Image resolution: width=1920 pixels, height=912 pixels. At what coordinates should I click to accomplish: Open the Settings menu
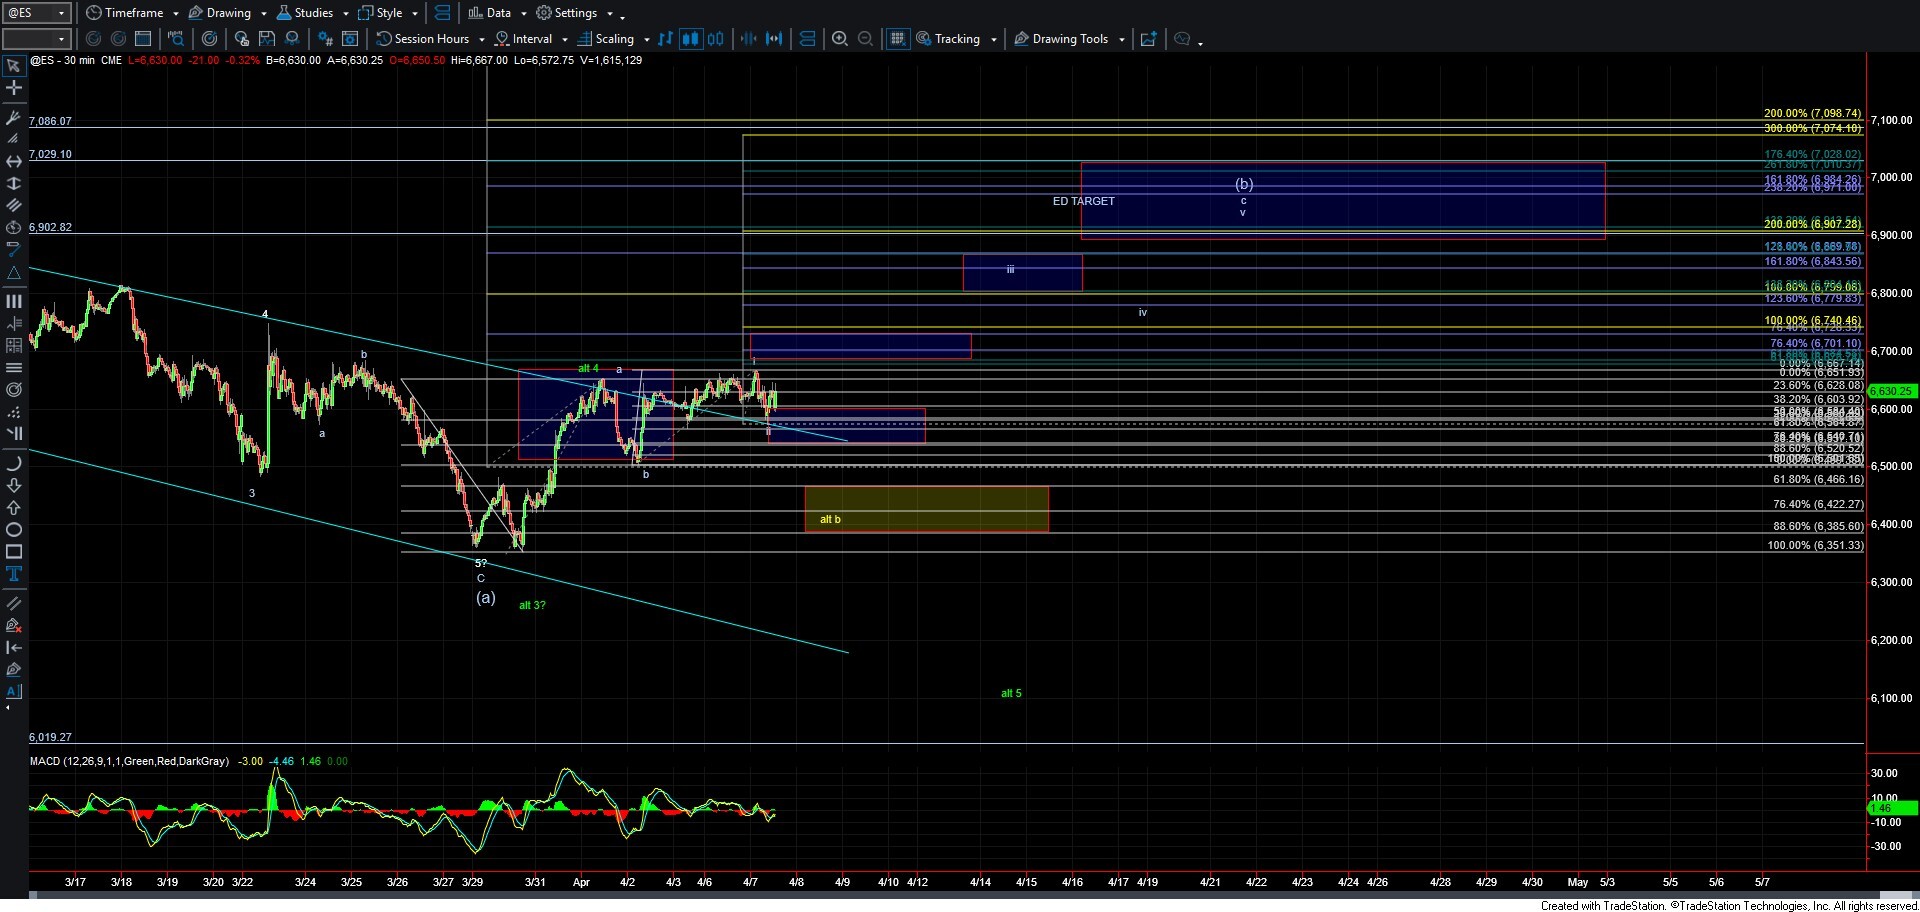[x=575, y=13]
